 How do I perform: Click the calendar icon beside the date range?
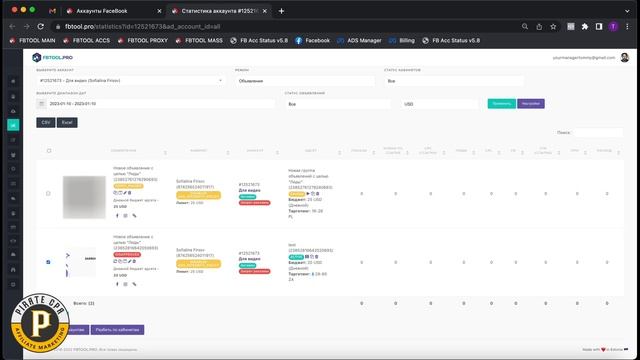click(41, 104)
